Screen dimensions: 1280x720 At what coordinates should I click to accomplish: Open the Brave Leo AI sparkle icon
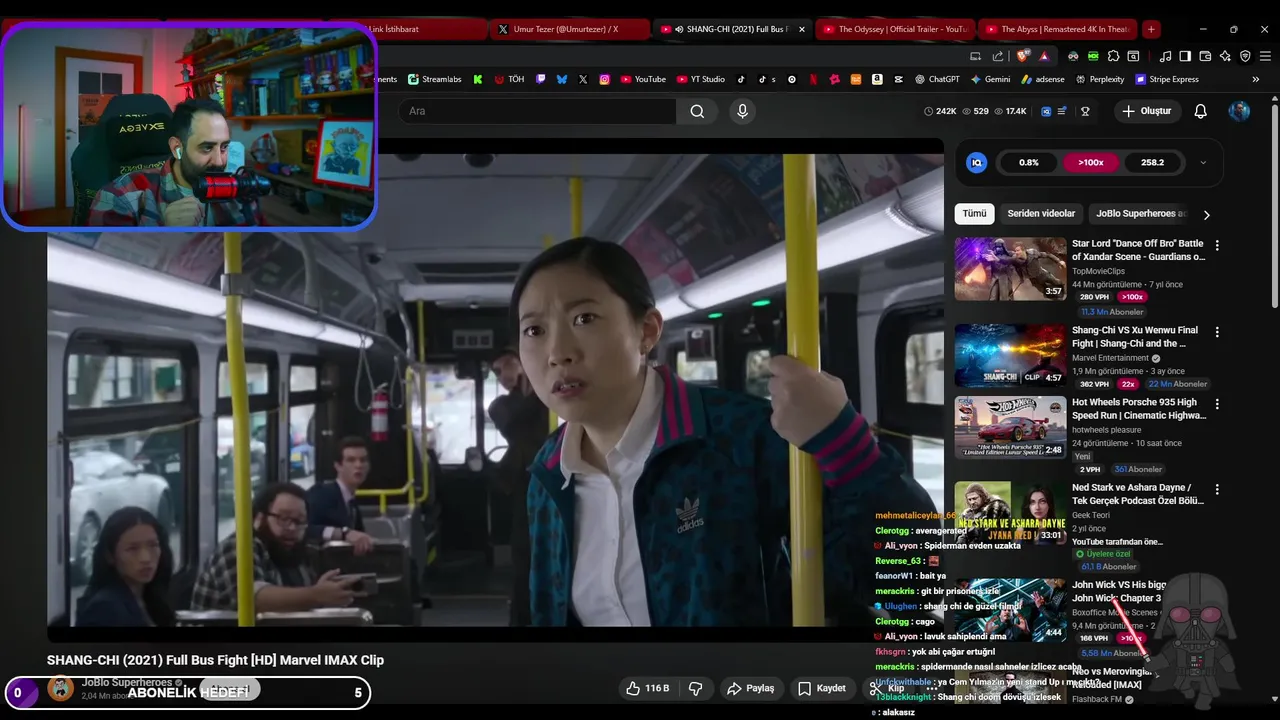pos(1225,56)
